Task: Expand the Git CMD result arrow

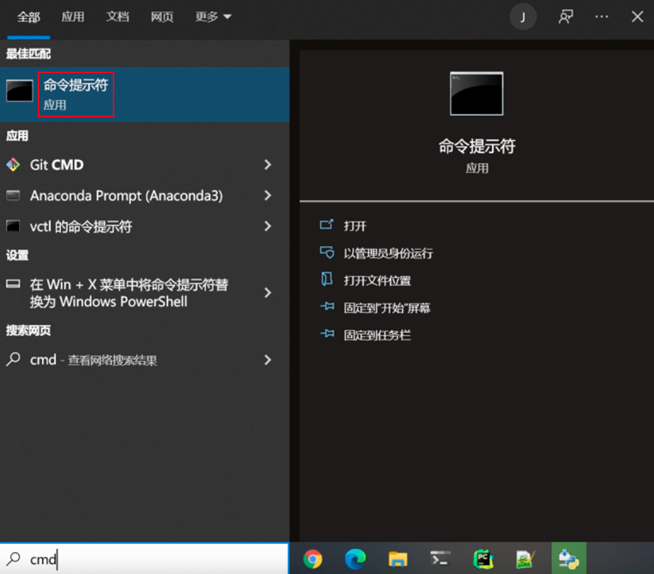Action: (268, 165)
